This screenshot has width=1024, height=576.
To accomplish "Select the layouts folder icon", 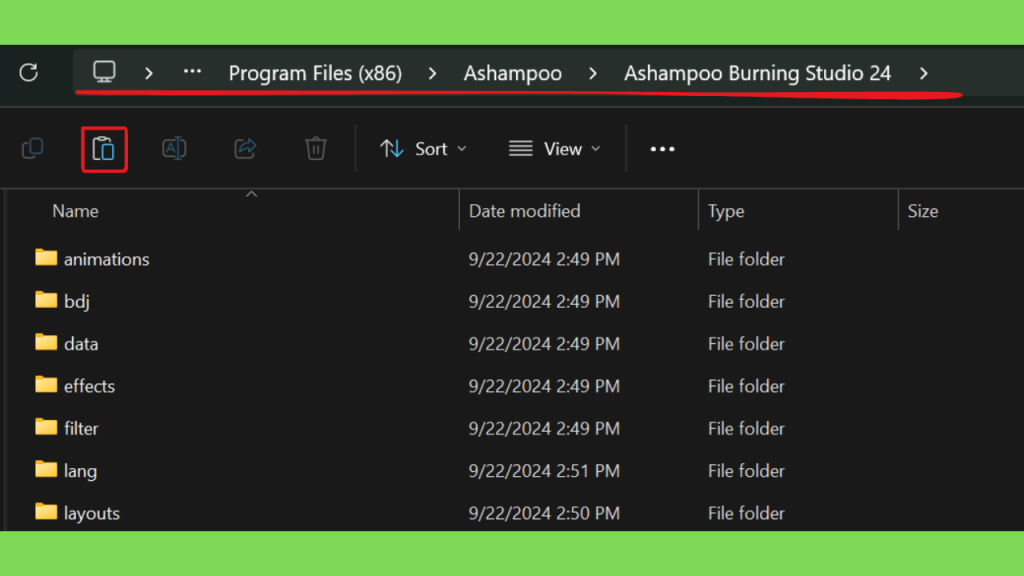I will (x=46, y=513).
